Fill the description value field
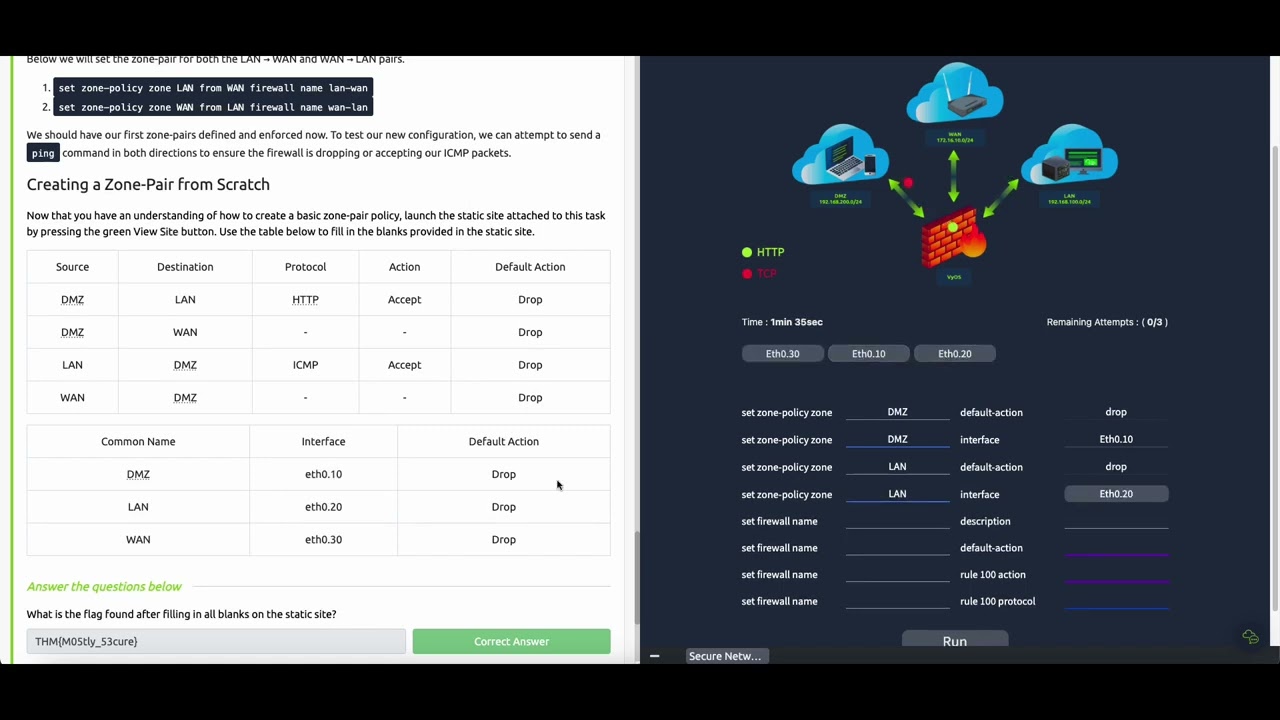 (x=1116, y=520)
